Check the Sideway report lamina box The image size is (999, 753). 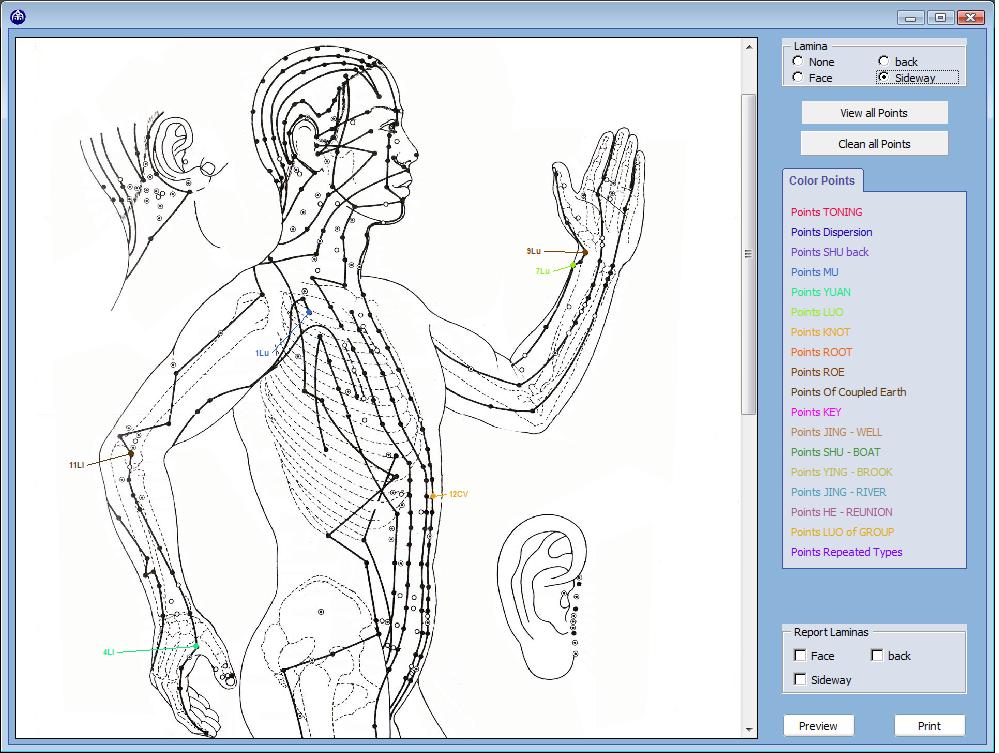tap(800, 680)
